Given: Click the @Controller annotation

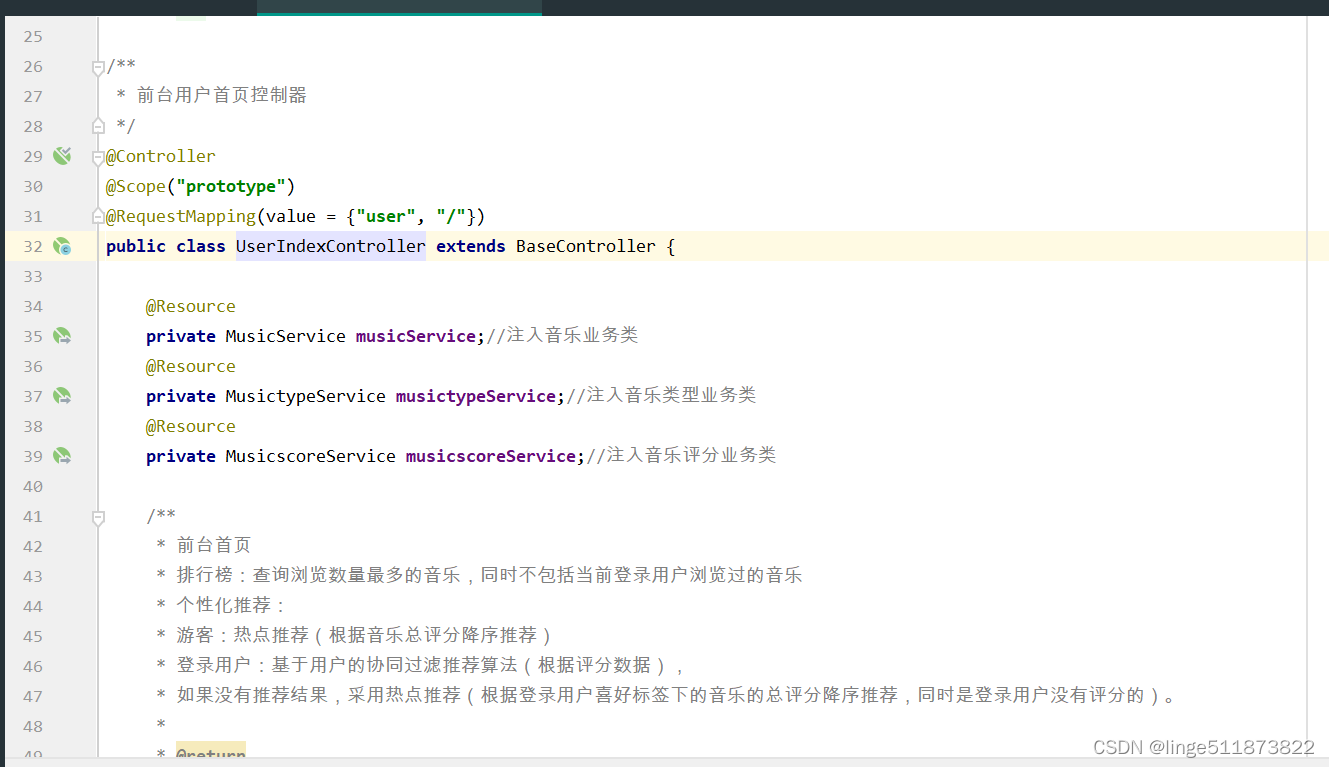Looking at the screenshot, I should (x=161, y=156).
